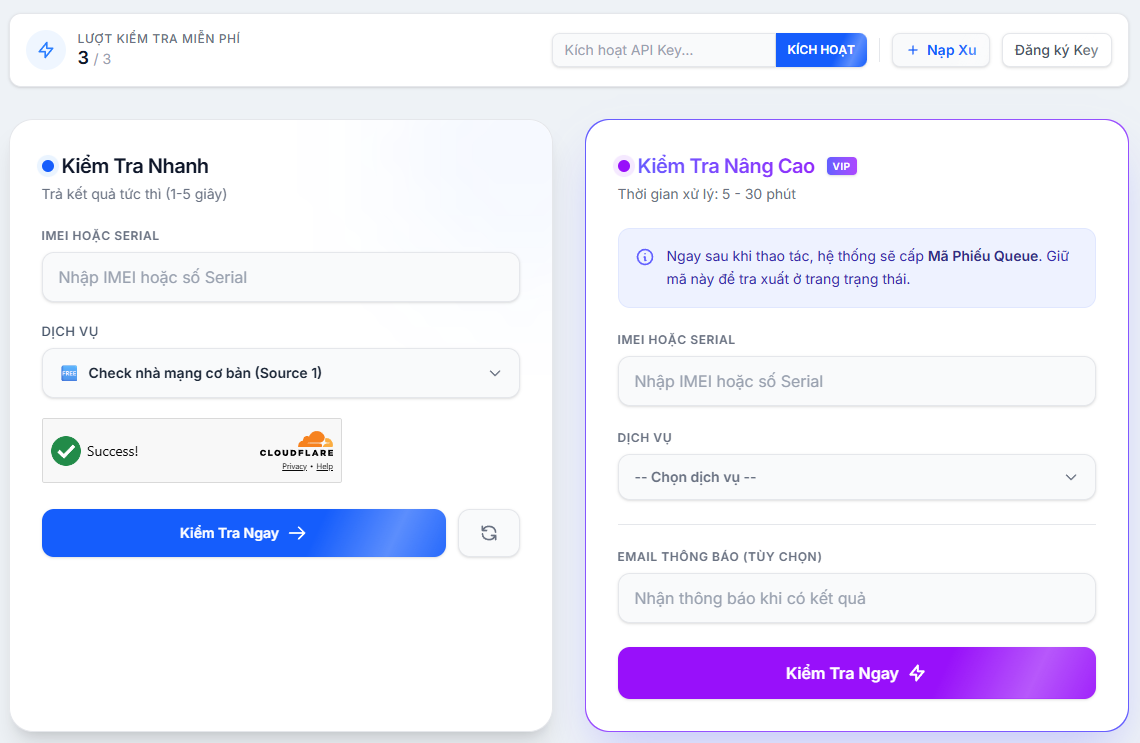The height and width of the screenshot is (743, 1140).
Task: Click the green Success checkmark icon
Action: [66, 451]
